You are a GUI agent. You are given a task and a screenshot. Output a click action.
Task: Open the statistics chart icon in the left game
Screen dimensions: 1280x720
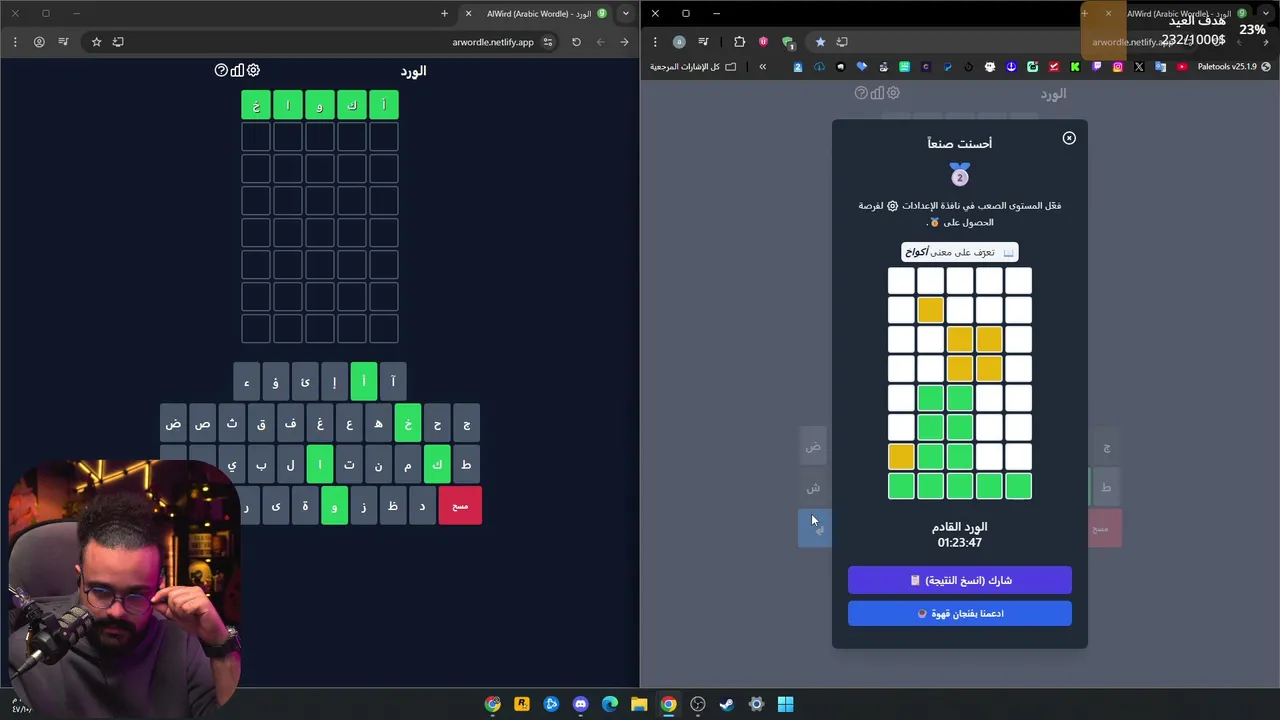tap(237, 70)
